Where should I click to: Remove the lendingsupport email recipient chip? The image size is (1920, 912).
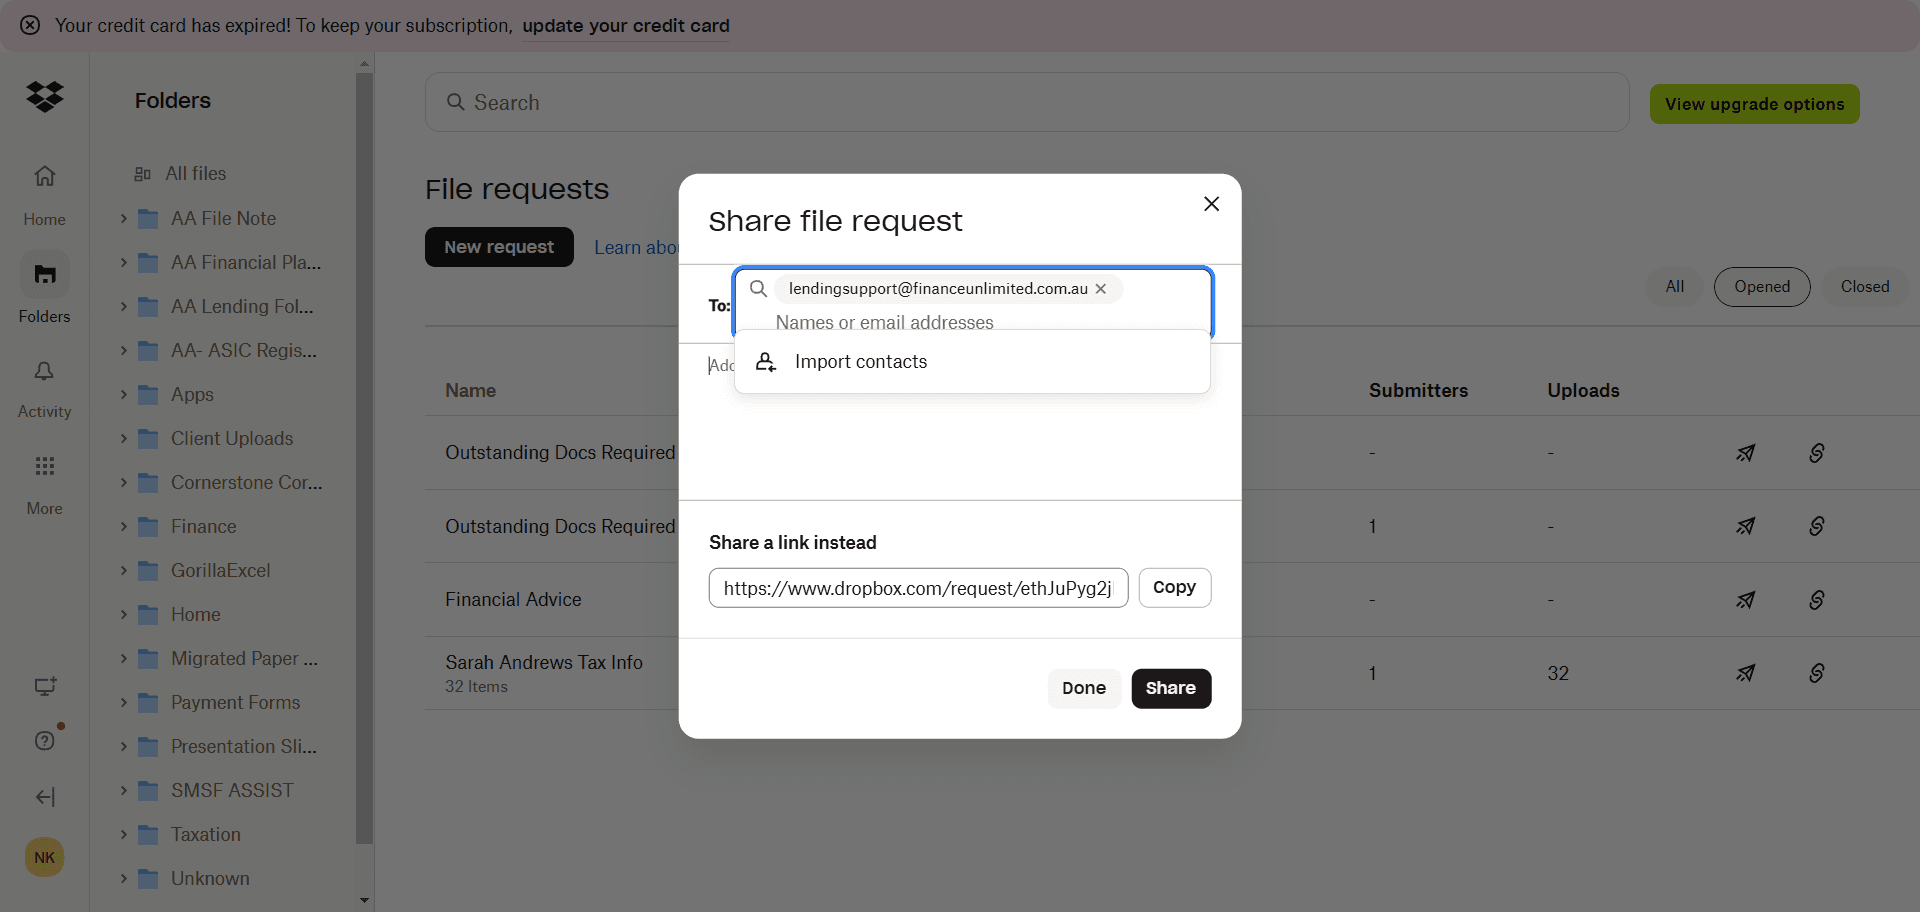pyautogui.click(x=1101, y=289)
